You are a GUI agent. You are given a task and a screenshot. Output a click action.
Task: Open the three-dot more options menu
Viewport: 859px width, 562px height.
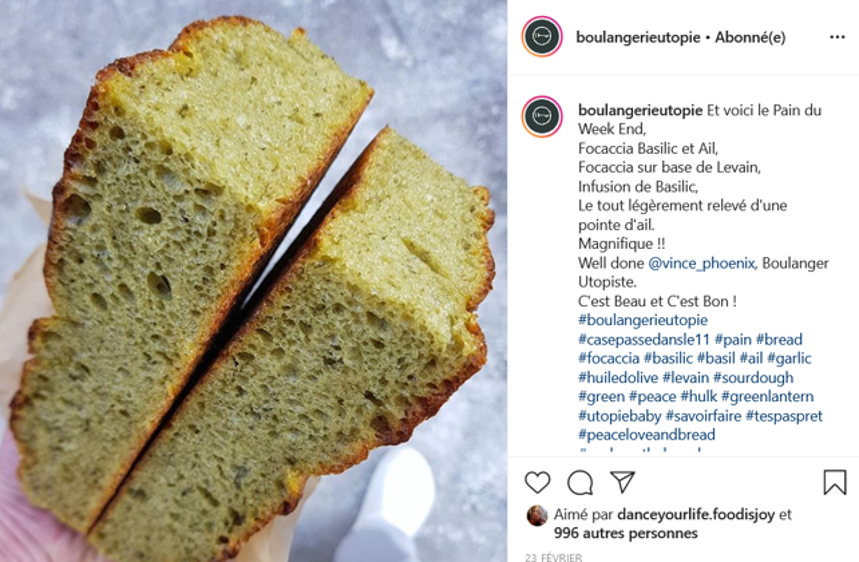tap(837, 37)
